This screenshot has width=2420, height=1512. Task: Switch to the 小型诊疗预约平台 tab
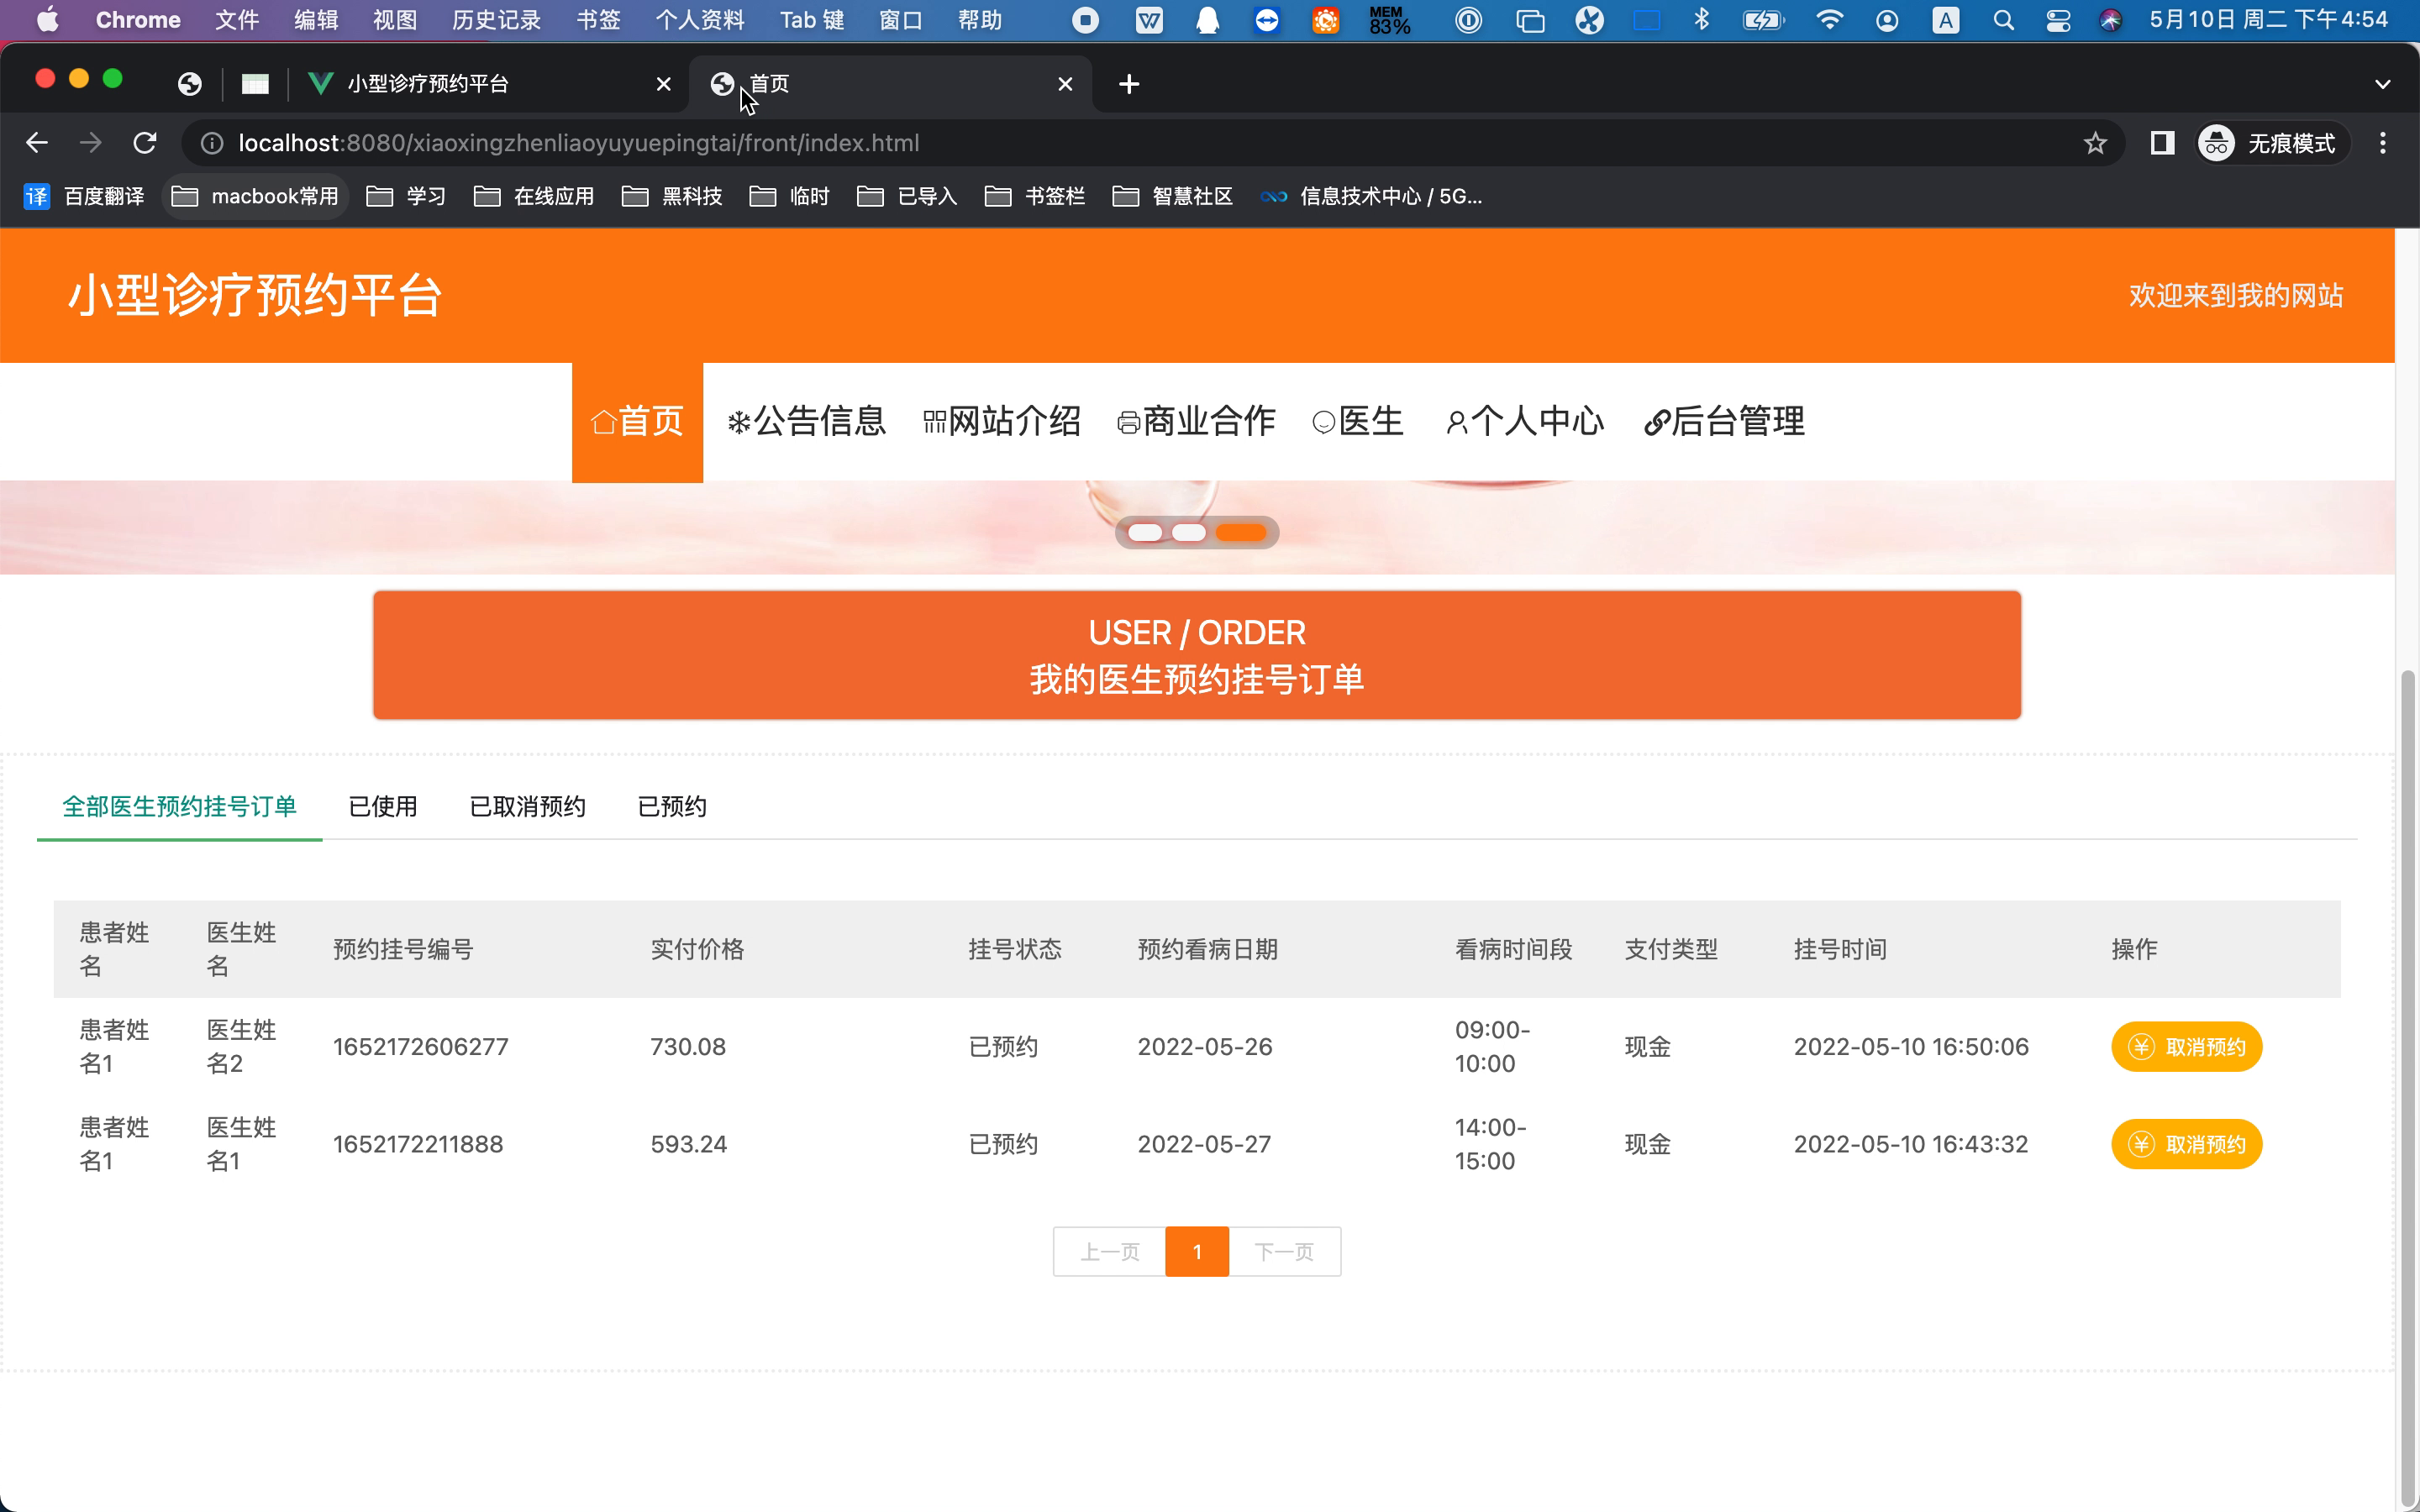(490, 84)
